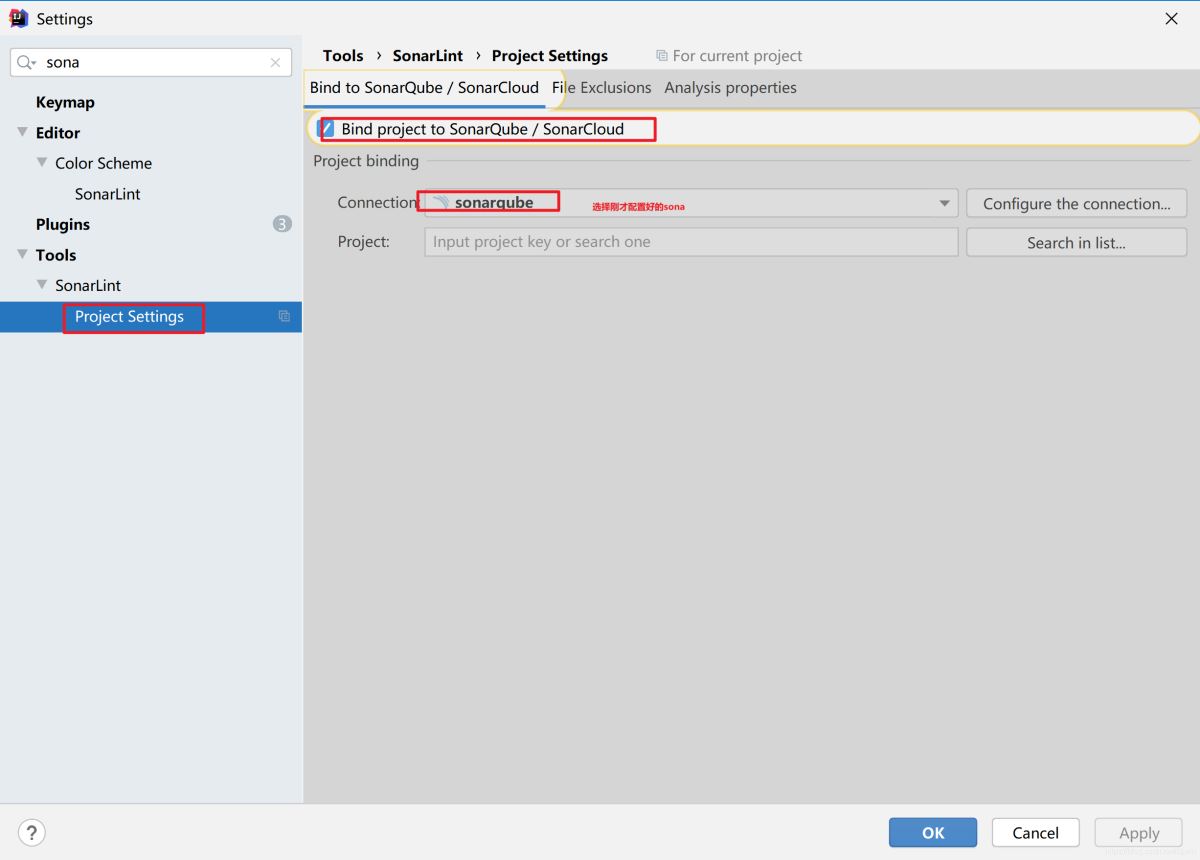Focus the settings search box
The height and width of the screenshot is (860, 1200).
151,62
